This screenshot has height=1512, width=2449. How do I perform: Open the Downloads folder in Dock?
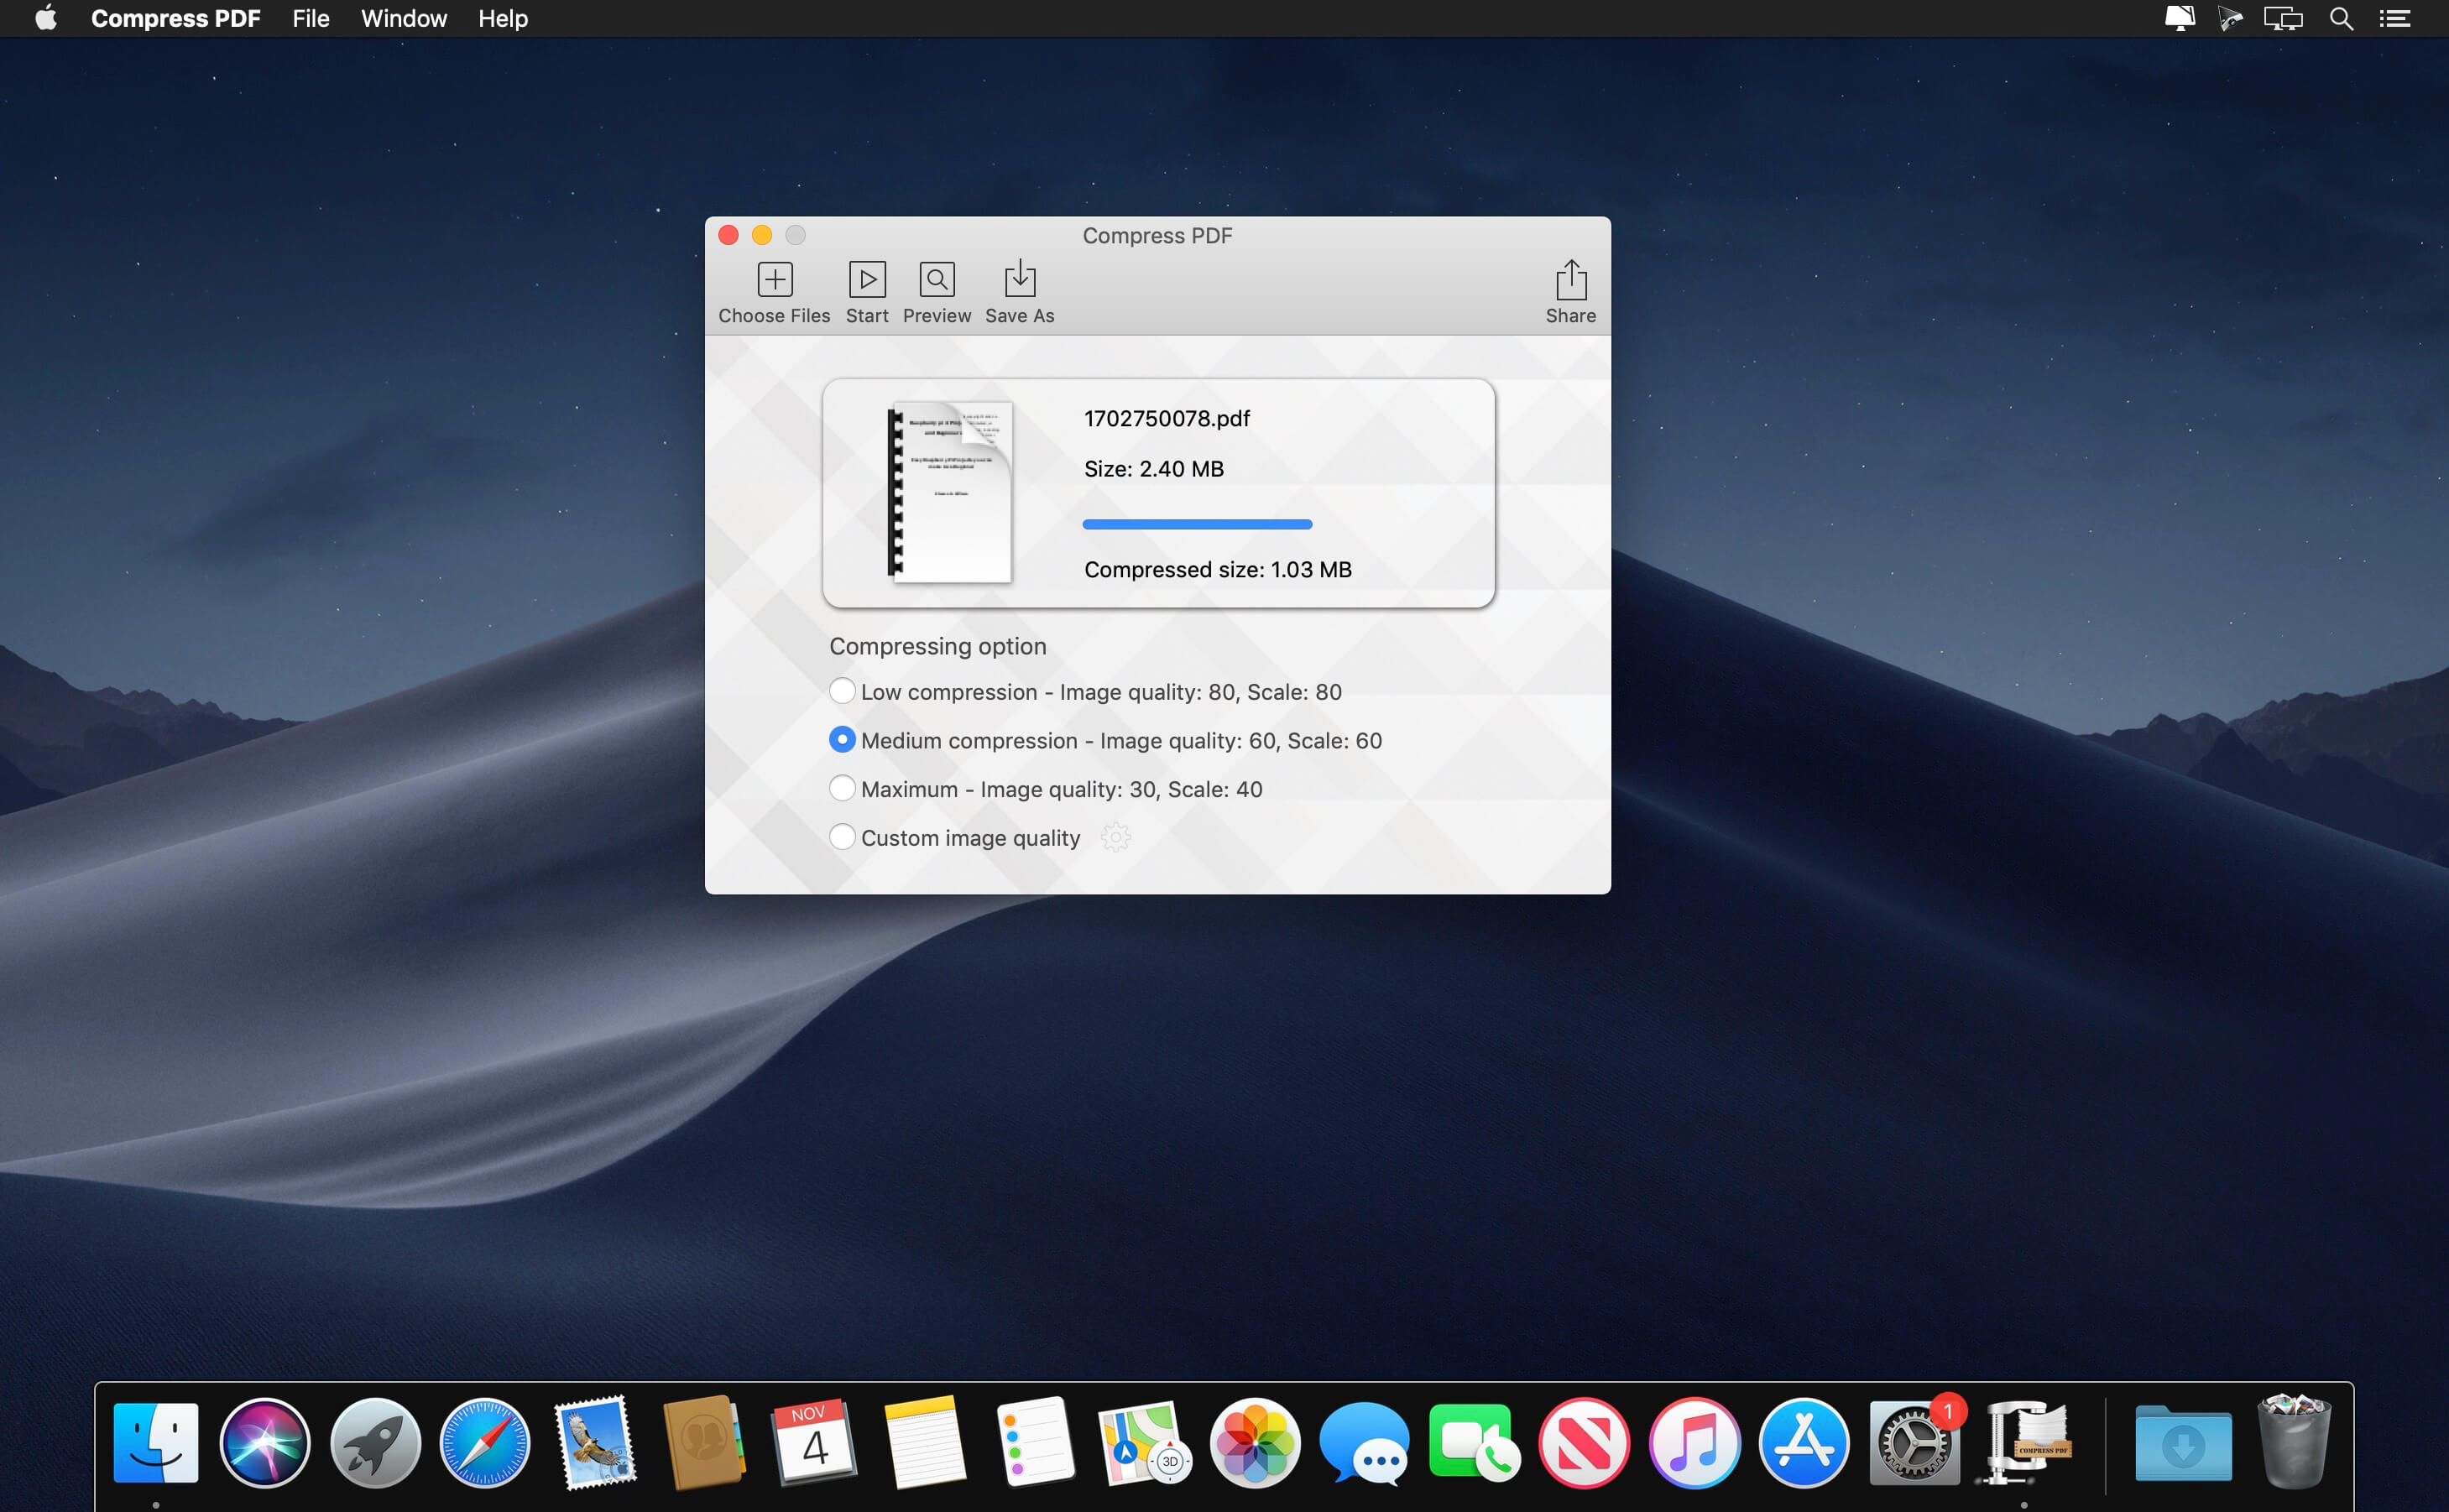[2182, 1442]
